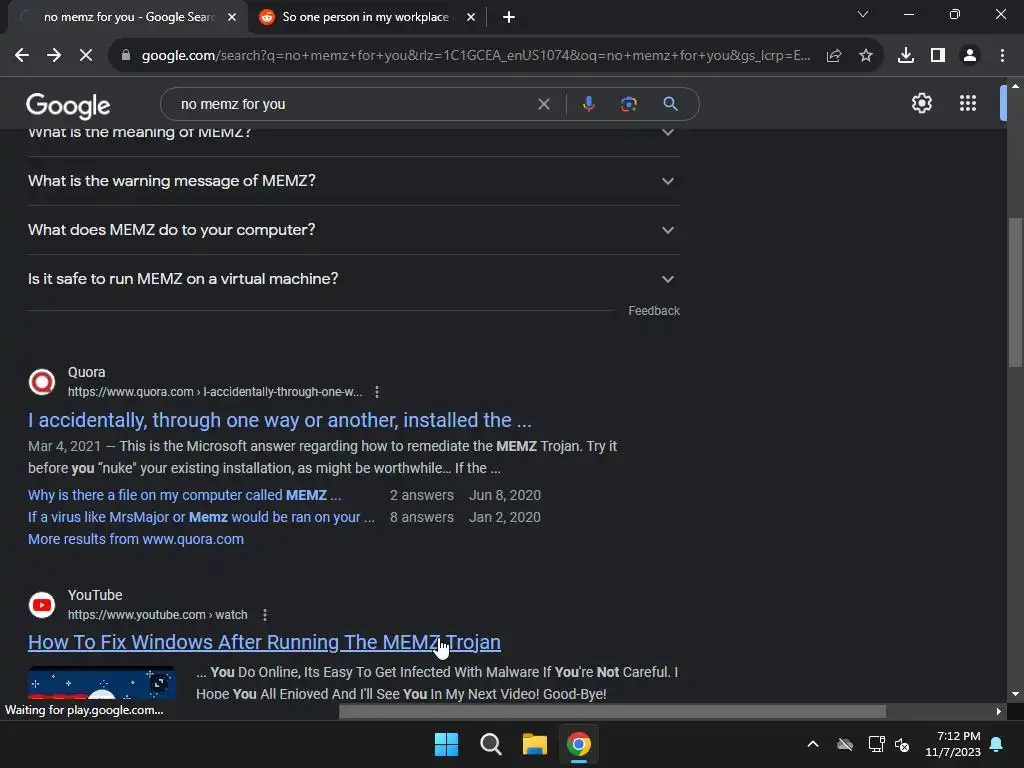
Task: Open the Chrome profile menu
Action: tap(970, 56)
